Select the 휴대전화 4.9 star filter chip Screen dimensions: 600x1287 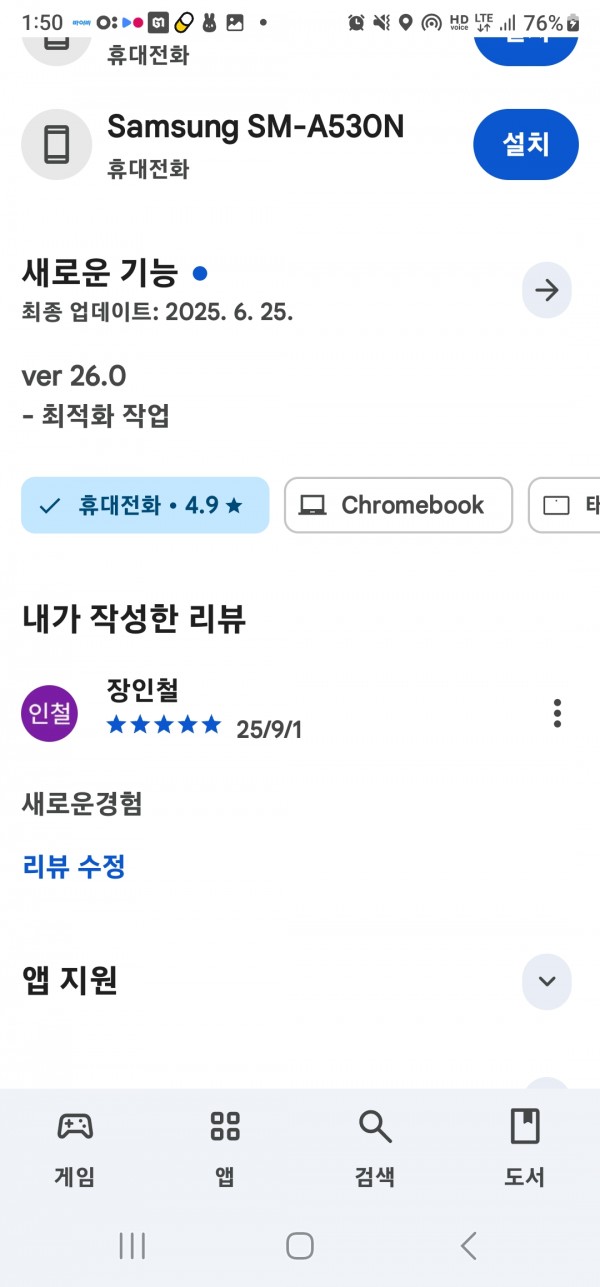click(x=145, y=505)
